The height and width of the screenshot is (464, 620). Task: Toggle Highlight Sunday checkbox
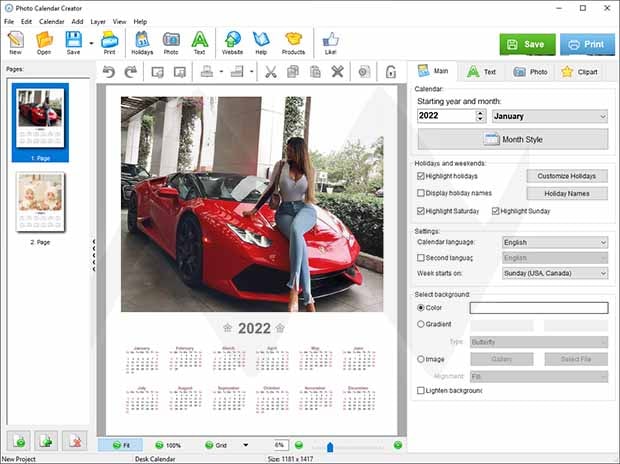495,211
